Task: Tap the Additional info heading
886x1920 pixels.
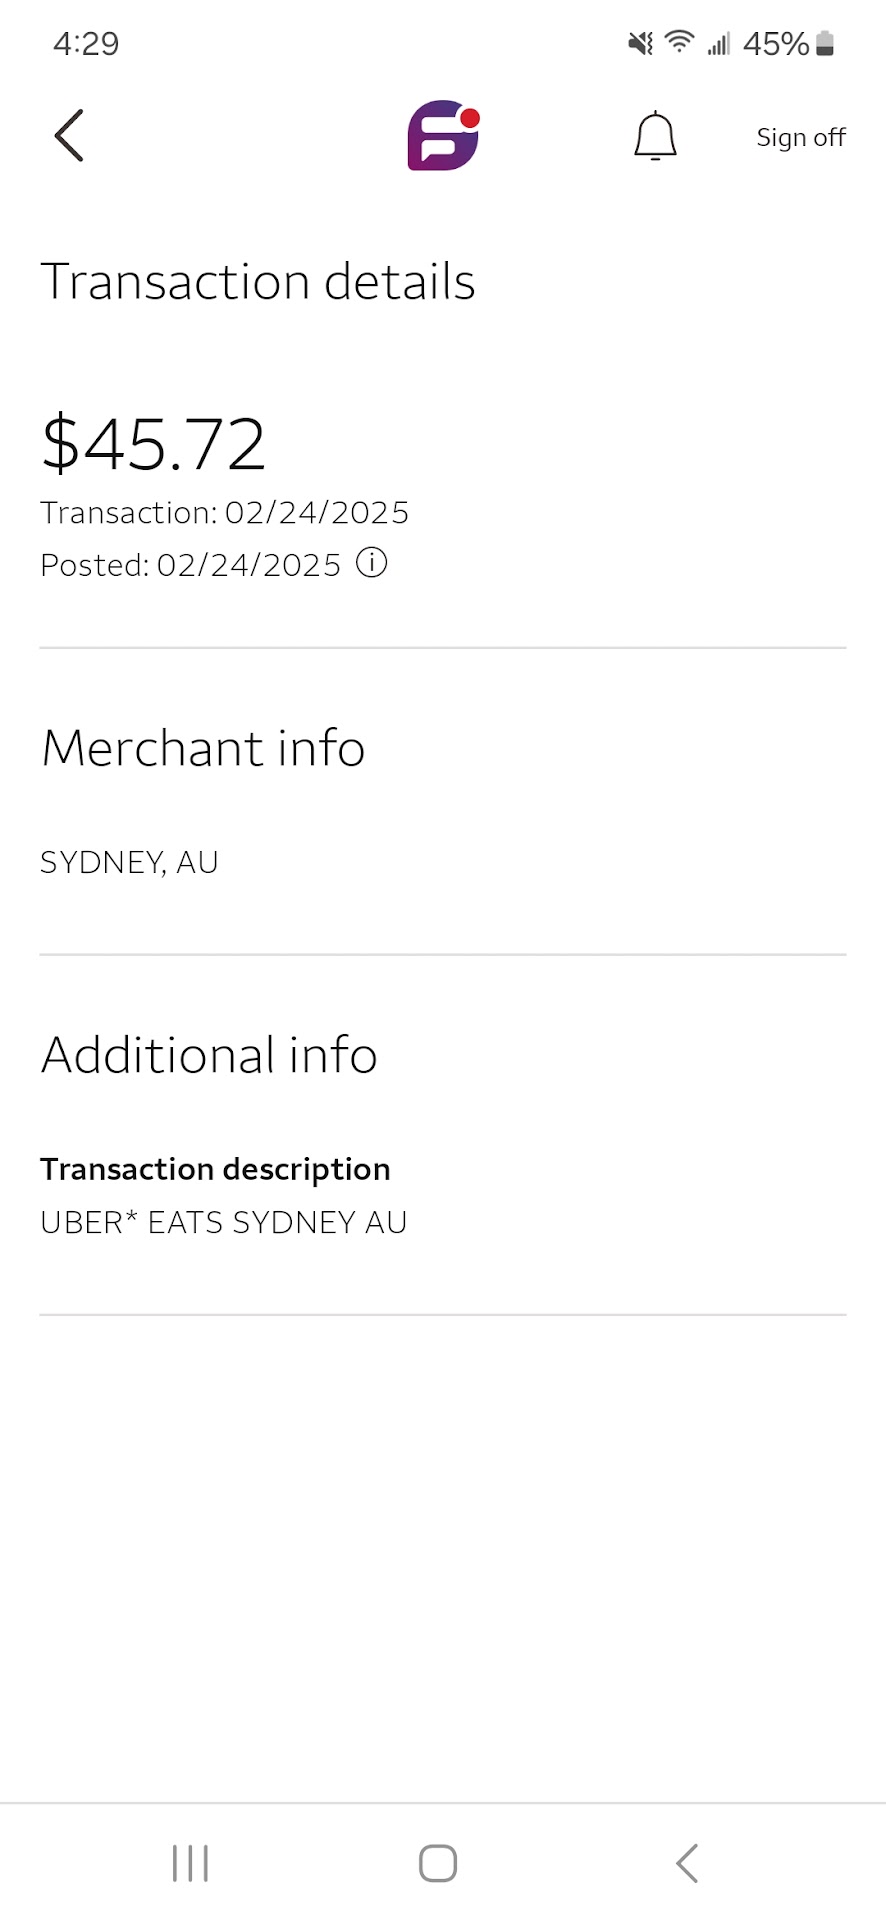Action: click(x=209, y=1055)
